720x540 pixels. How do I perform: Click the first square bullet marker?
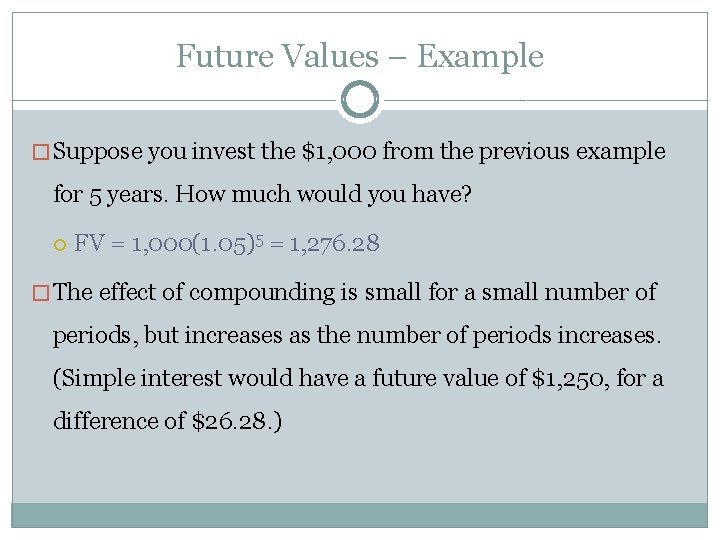(x=41, y=152)
